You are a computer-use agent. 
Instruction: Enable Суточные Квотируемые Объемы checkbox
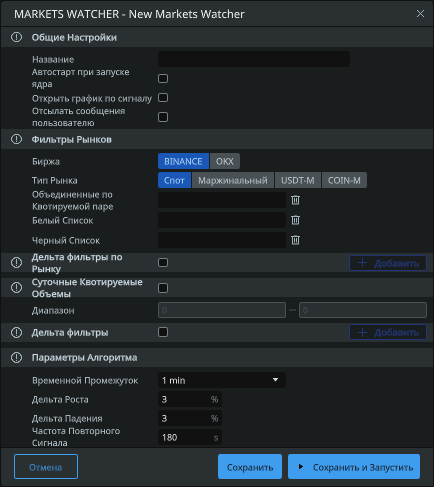(x=163, y=288)
